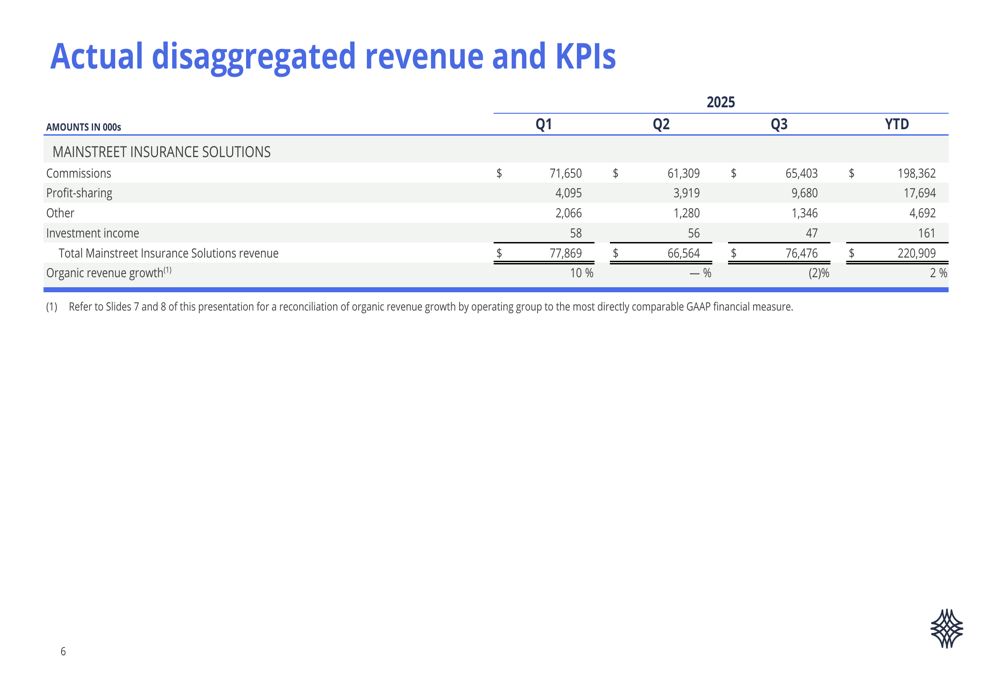1000x685 pixels.
Task: Click the slide title about disaggregated revenue
Action: (x=332, y=57)
